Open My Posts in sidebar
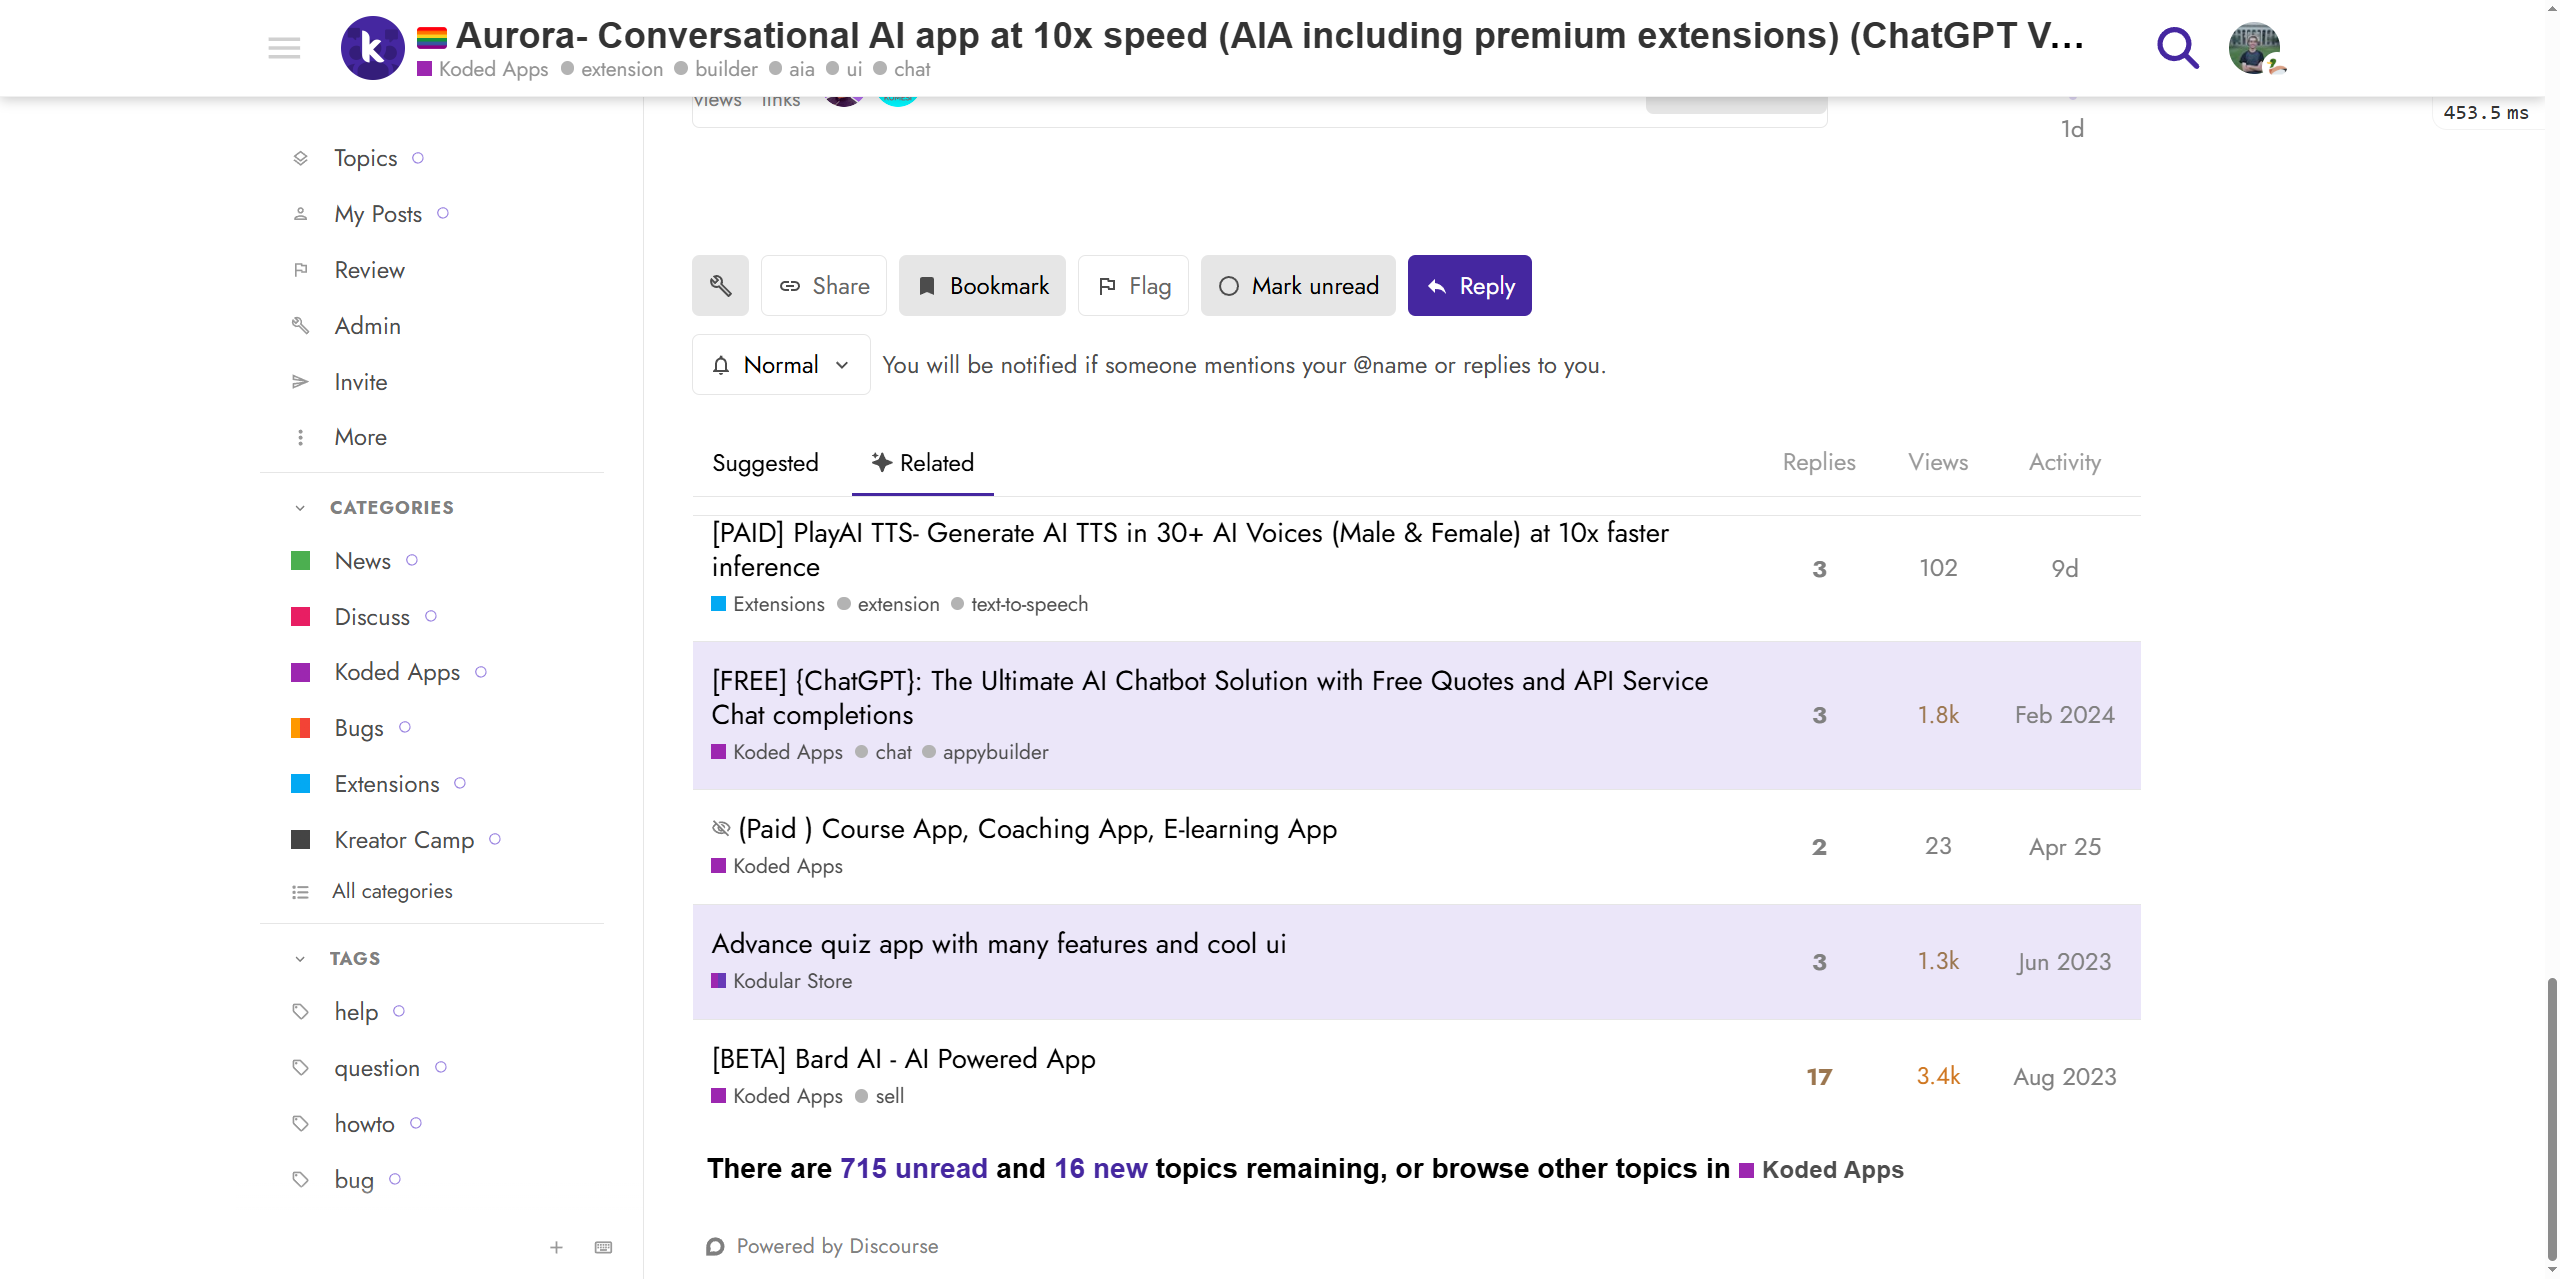This screenshot has height=1279, width=2560. click(378, 214)
